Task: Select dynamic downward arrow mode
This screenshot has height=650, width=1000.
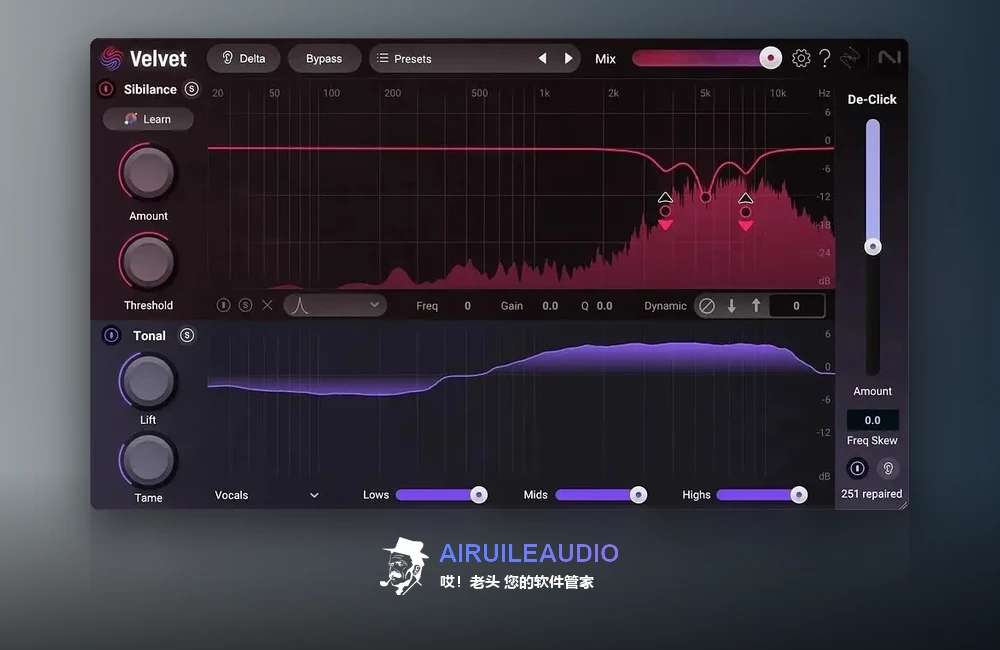Action: point(732,306)
